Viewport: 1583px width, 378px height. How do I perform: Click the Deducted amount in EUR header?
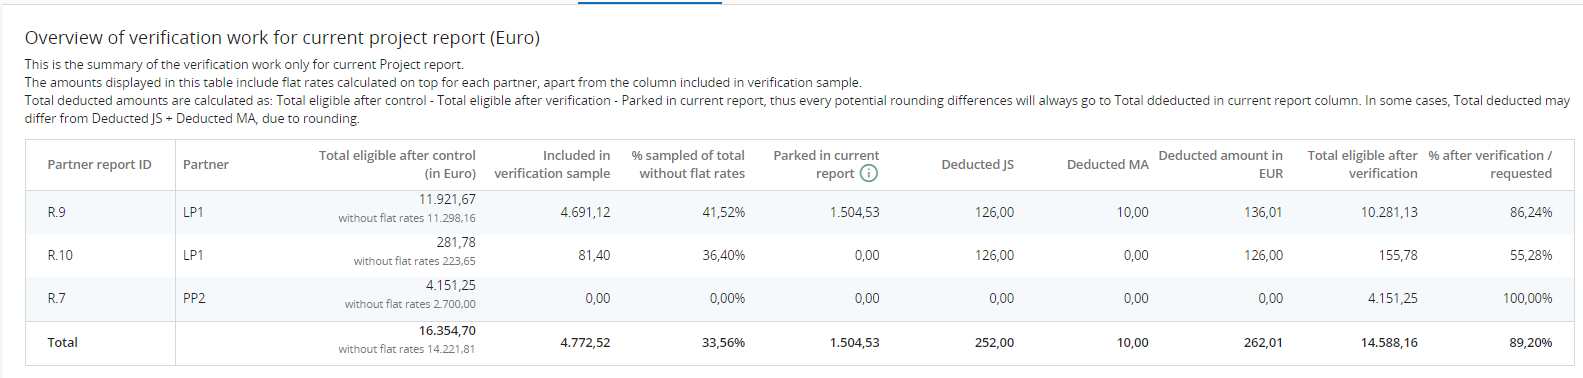click(x=1220, y=164)
